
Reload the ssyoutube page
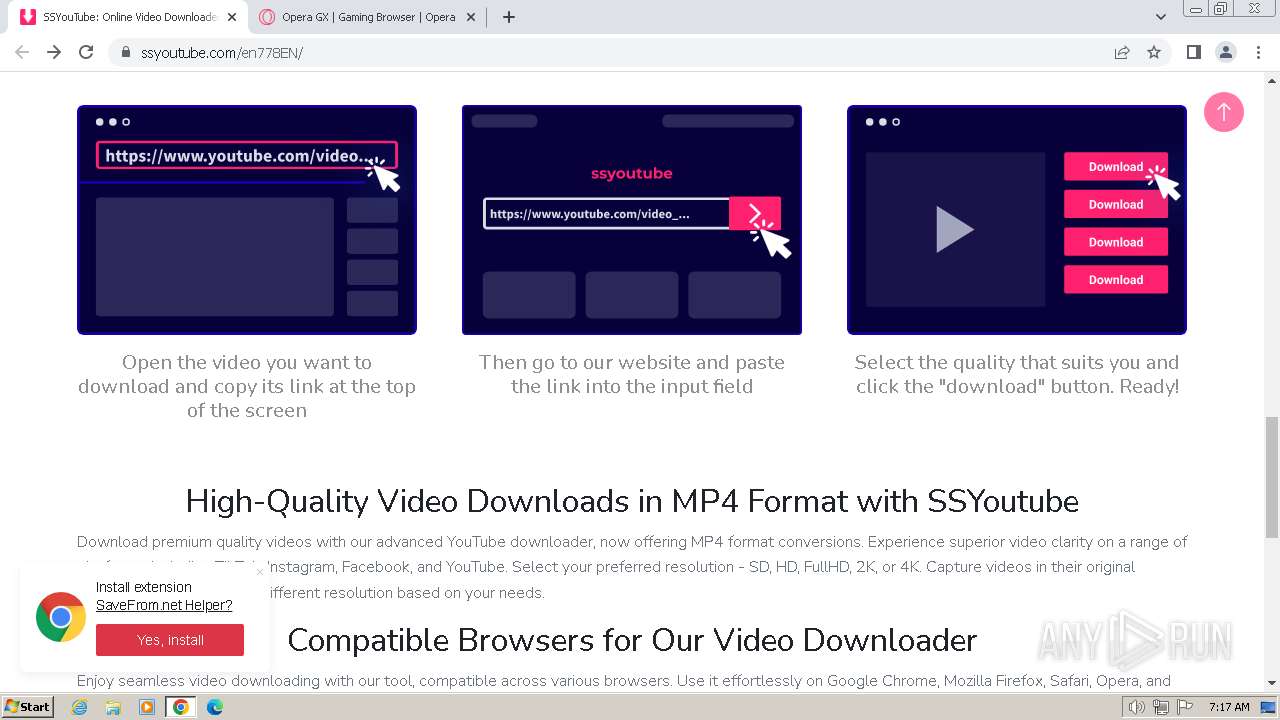point(86,52)
